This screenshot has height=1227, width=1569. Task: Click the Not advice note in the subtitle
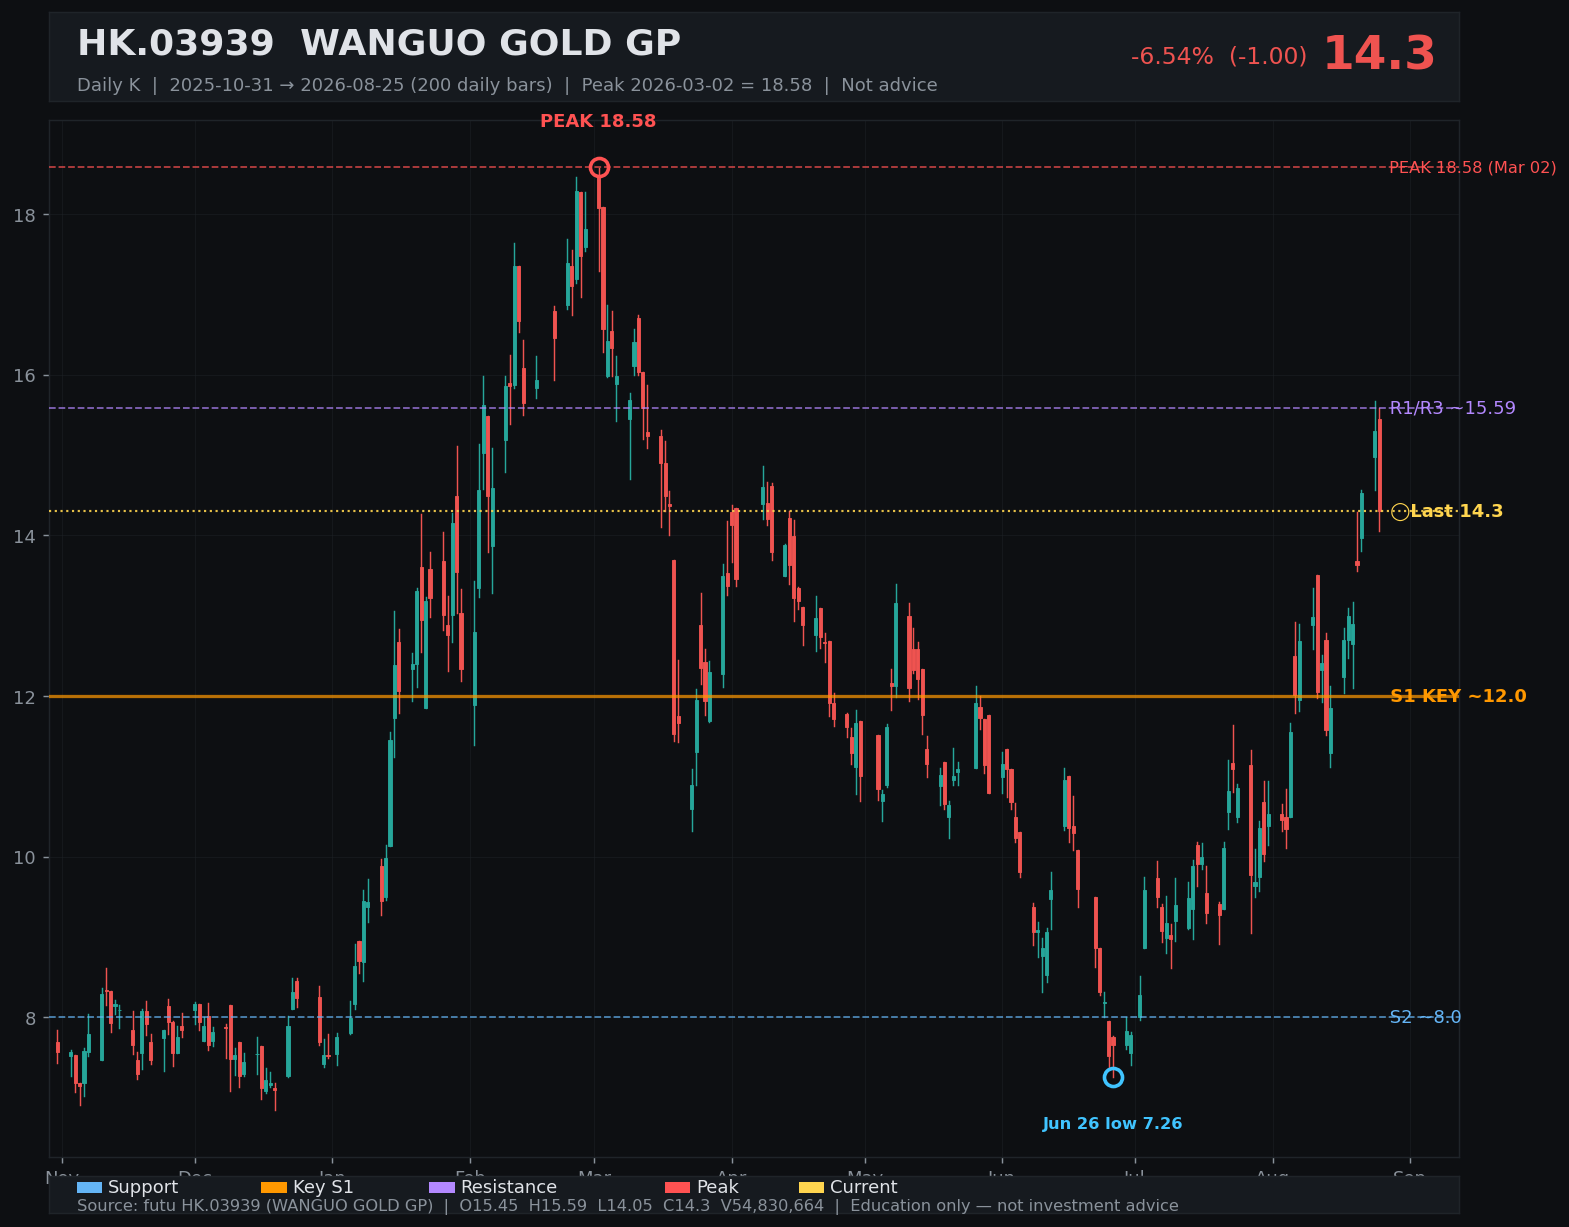tap(889, 86)
